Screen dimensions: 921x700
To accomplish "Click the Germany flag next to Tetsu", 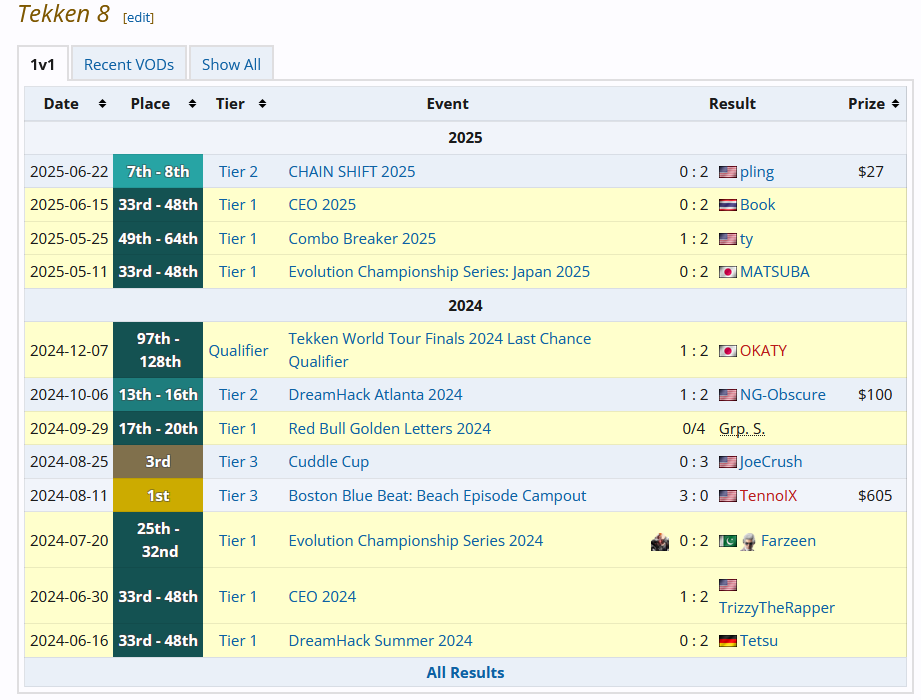I will tap(728, 641).
